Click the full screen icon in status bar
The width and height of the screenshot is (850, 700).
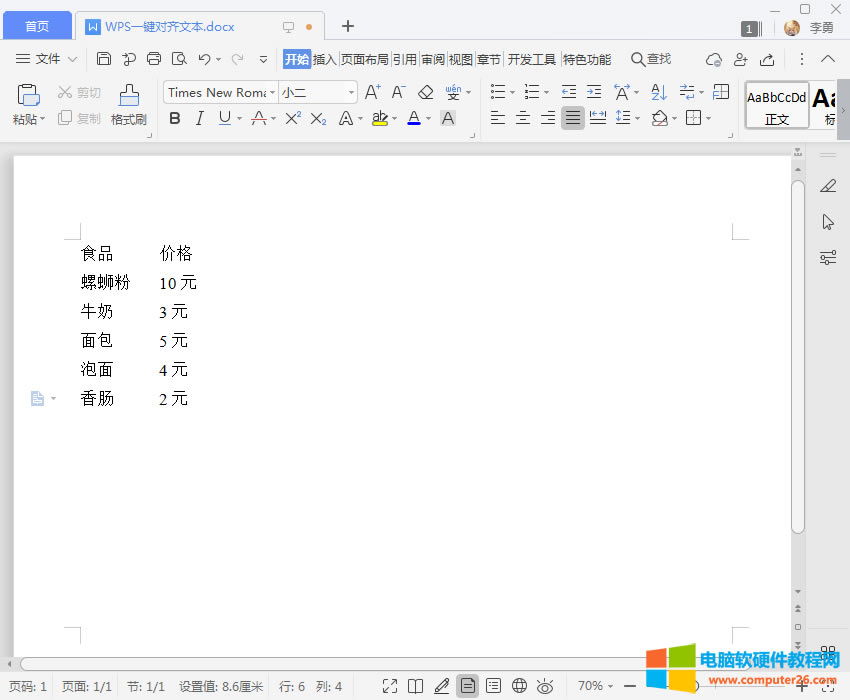390,686
